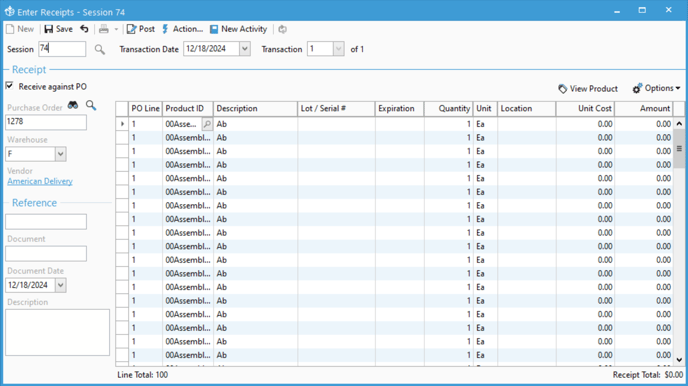This screenshot has height=386, width=688.
Task: Search sessions with magnifier icon
Action: click(x=100, y=49)
